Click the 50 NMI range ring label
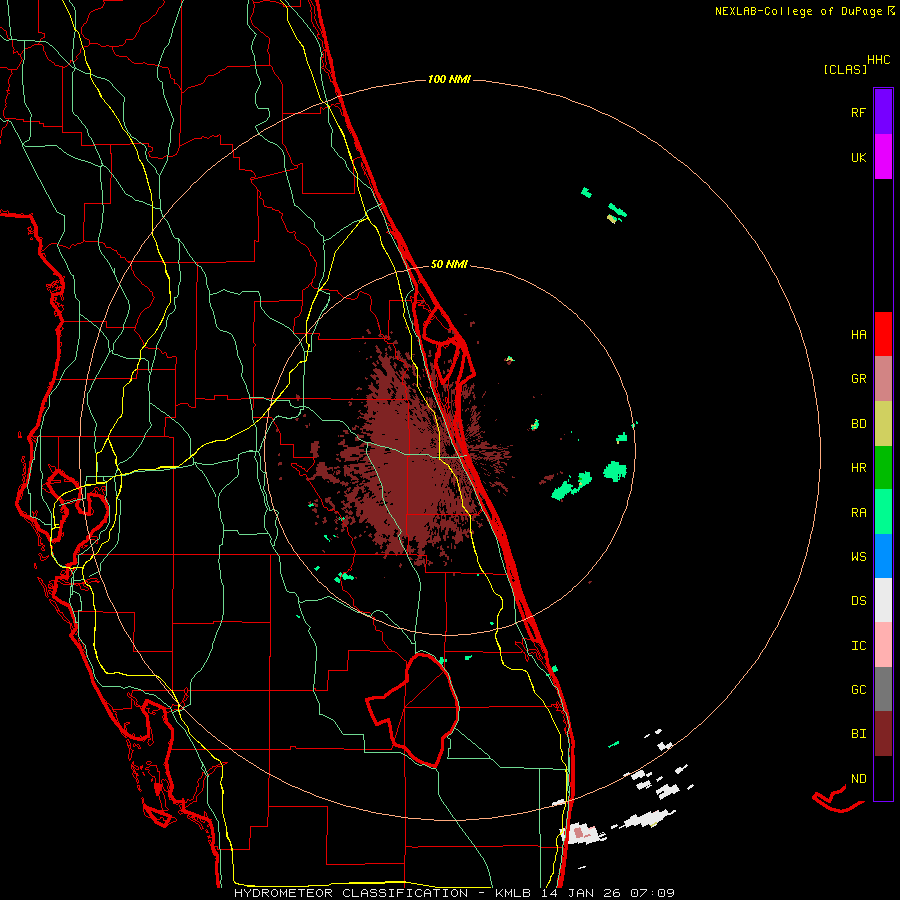900x900 pixels. click(x=449, y=264)
